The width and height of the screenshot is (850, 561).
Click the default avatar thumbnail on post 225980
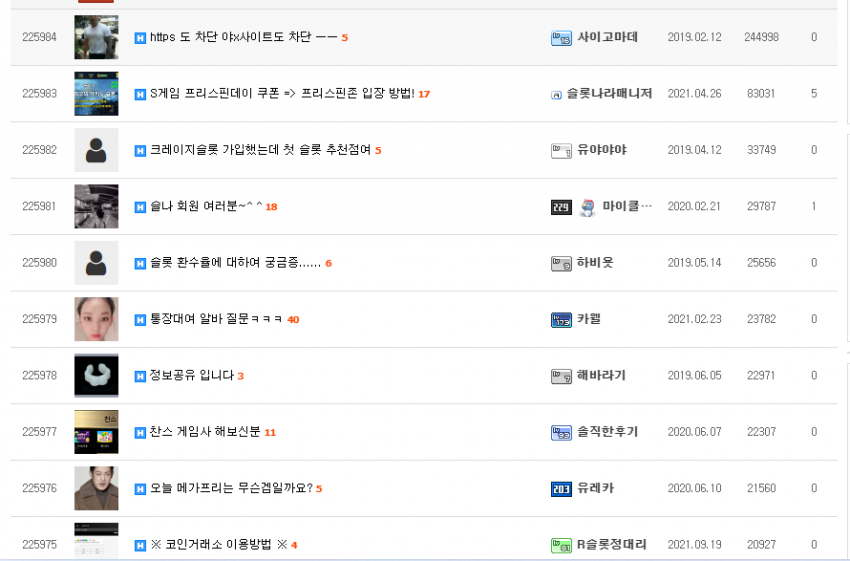pyautogui.click(x=96, y=262)
